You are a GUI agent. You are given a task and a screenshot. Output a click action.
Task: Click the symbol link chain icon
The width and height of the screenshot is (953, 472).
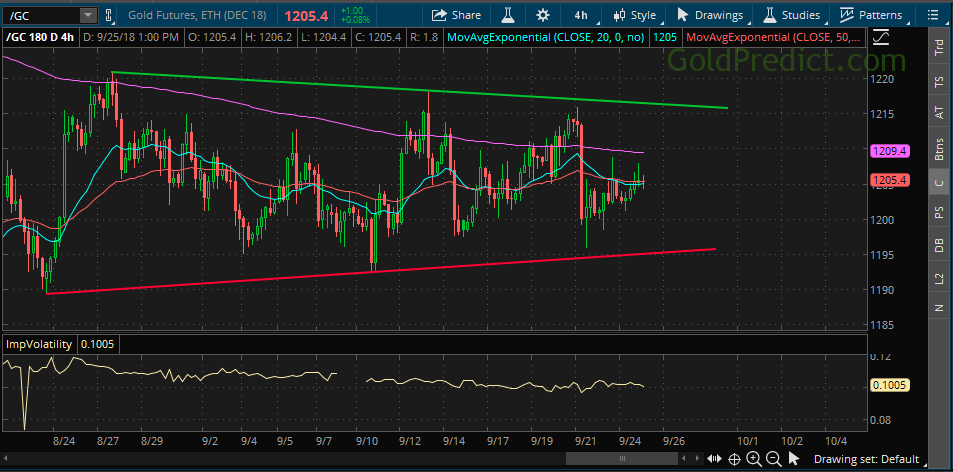pyautogui.click(x=108, y=15)
